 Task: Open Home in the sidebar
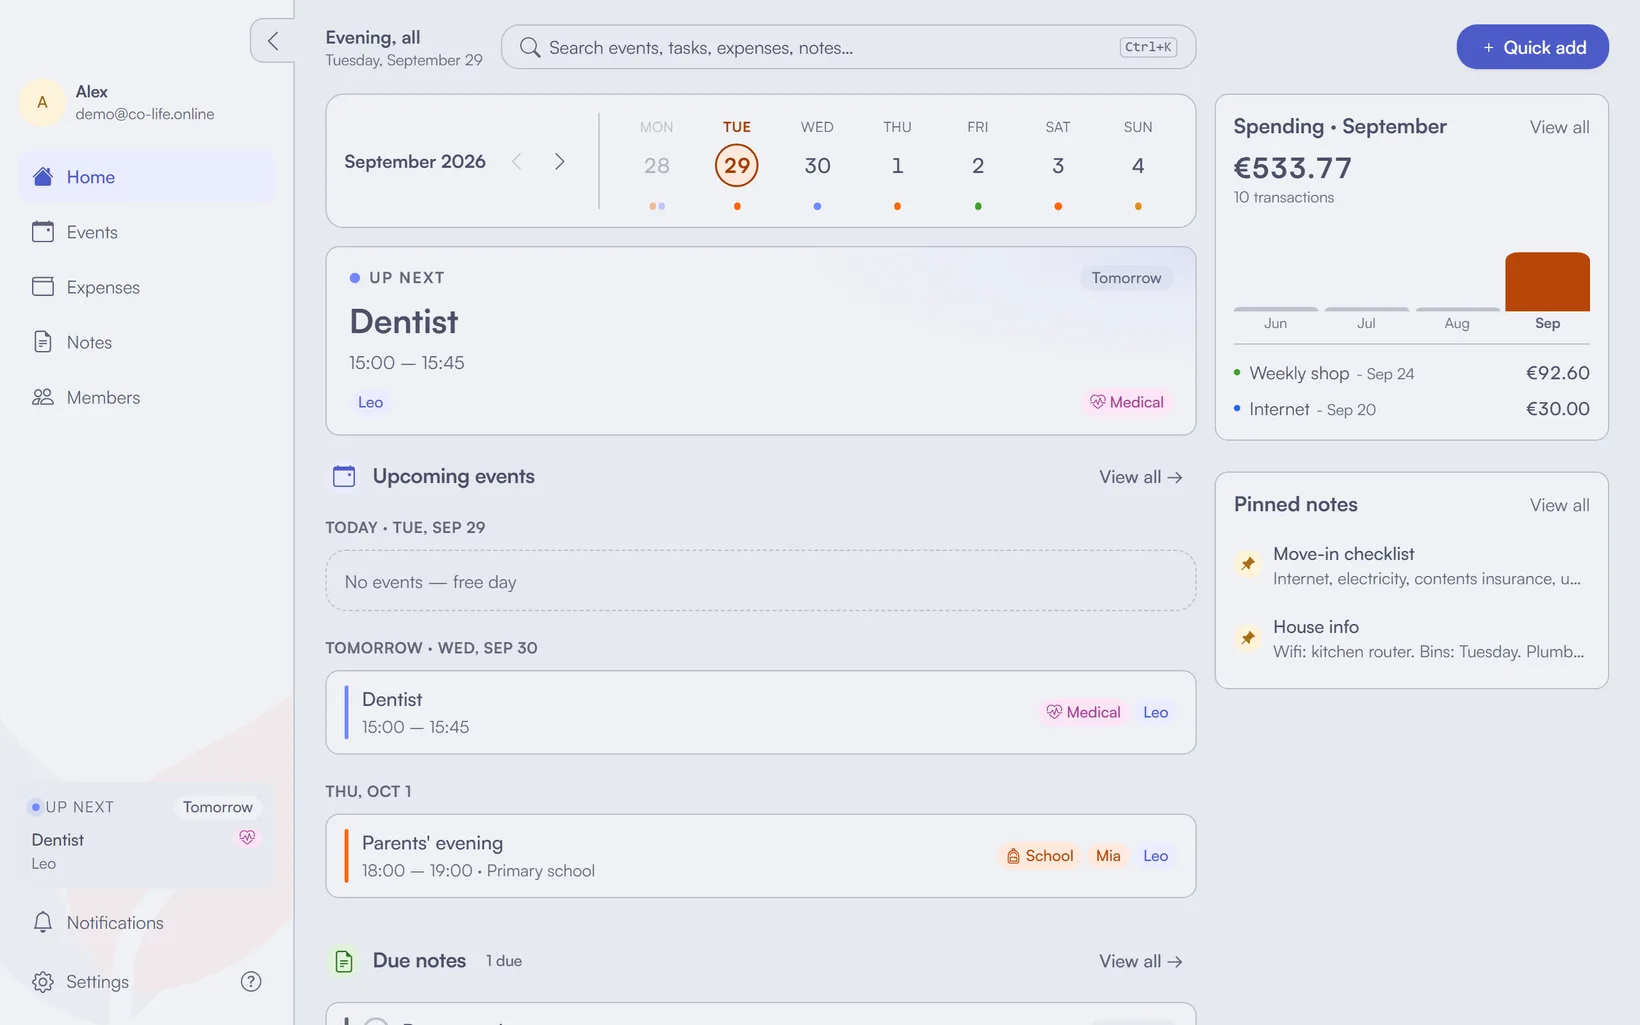(x=146, y=177)
